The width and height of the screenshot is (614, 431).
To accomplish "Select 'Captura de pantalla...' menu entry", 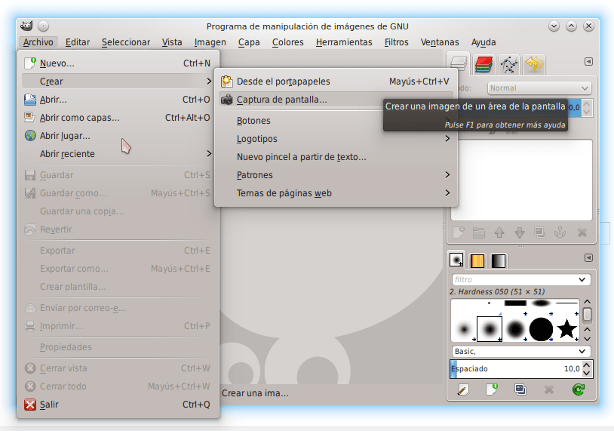I will point(281,99).
